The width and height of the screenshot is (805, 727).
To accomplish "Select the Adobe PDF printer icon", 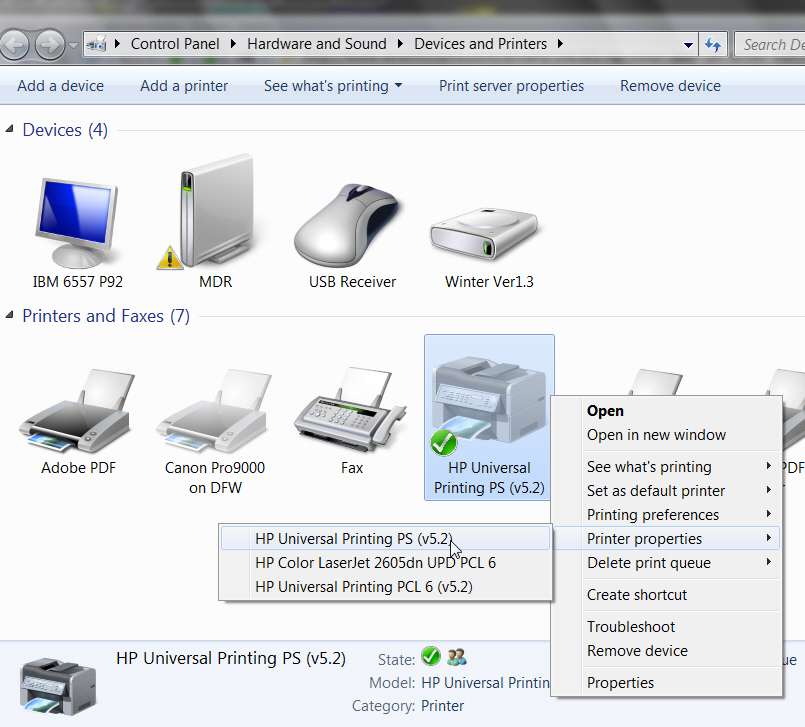I will click(78, 411).
